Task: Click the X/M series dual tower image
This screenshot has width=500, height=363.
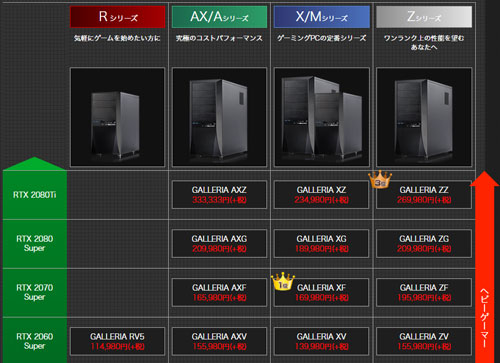Action: 322,117
